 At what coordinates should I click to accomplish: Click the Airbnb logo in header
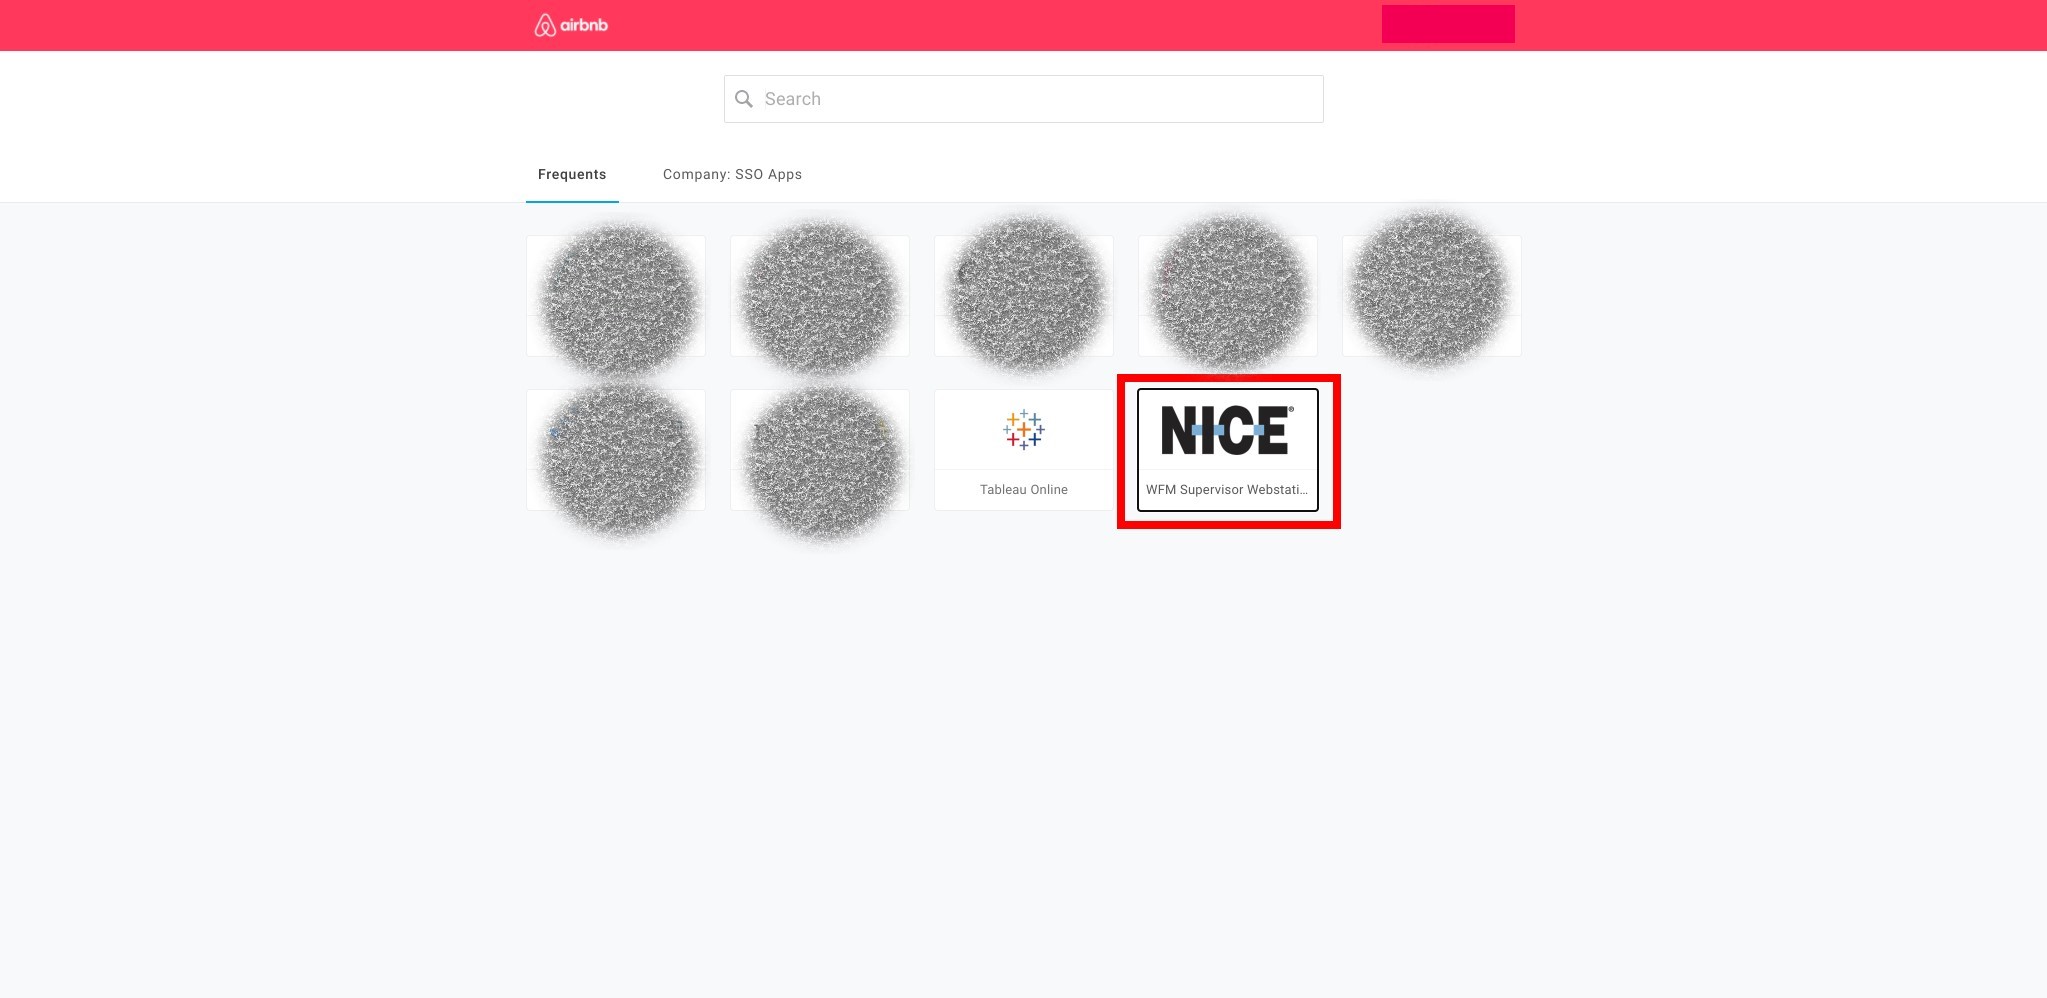coord(571,25)
